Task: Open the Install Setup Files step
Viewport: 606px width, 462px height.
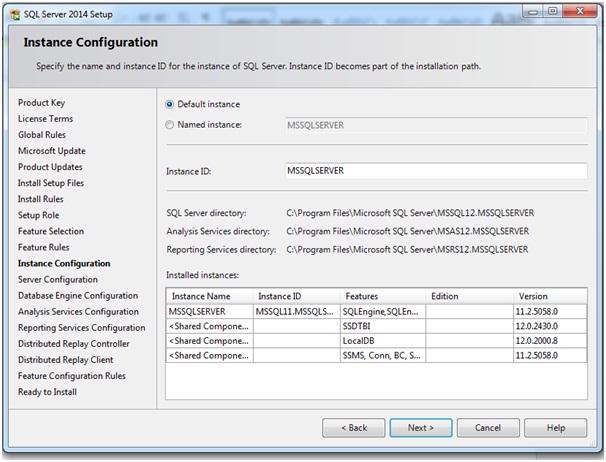Action: click(x=51, y=183)
